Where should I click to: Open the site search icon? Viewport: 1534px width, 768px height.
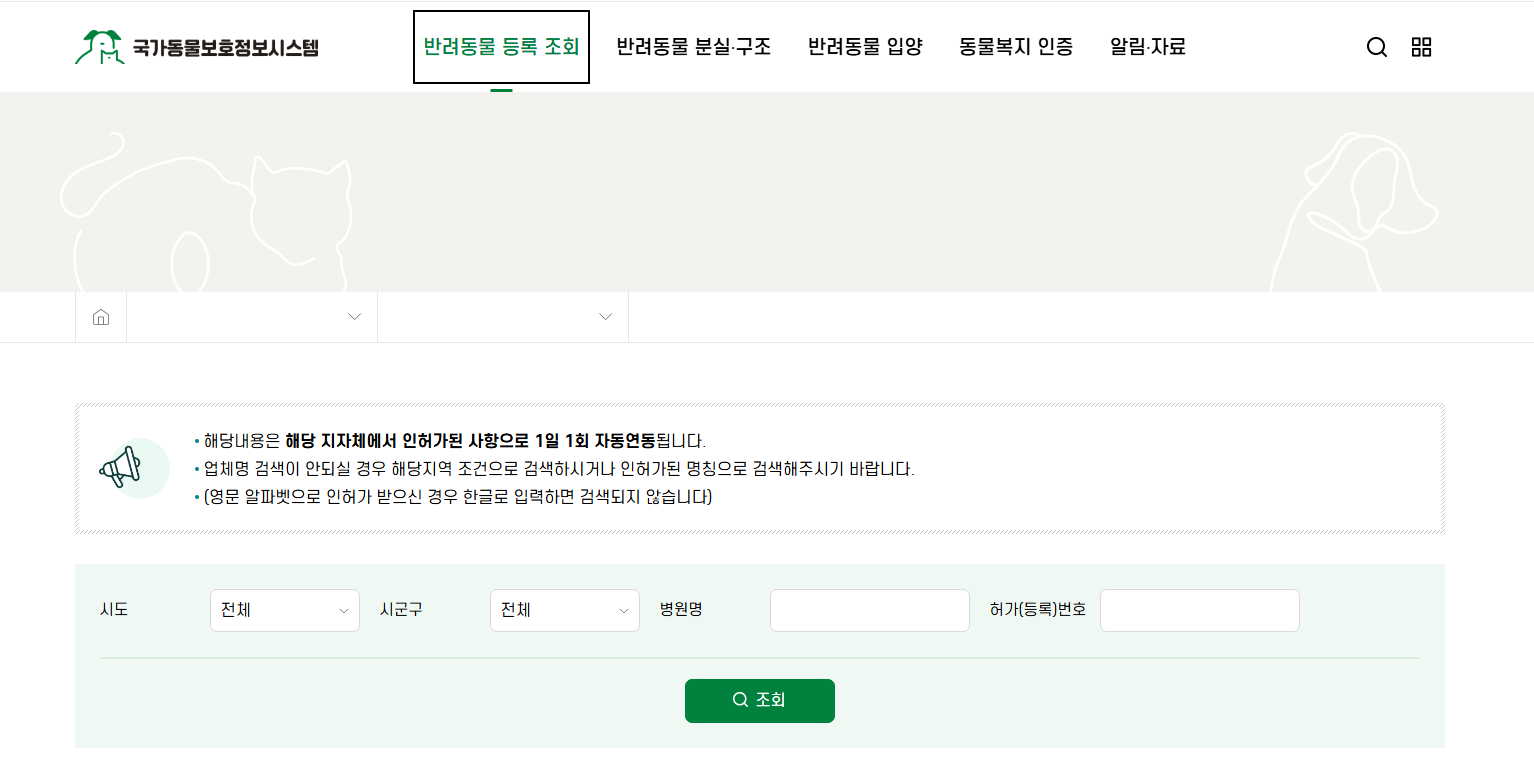(x=1377, y=46)
